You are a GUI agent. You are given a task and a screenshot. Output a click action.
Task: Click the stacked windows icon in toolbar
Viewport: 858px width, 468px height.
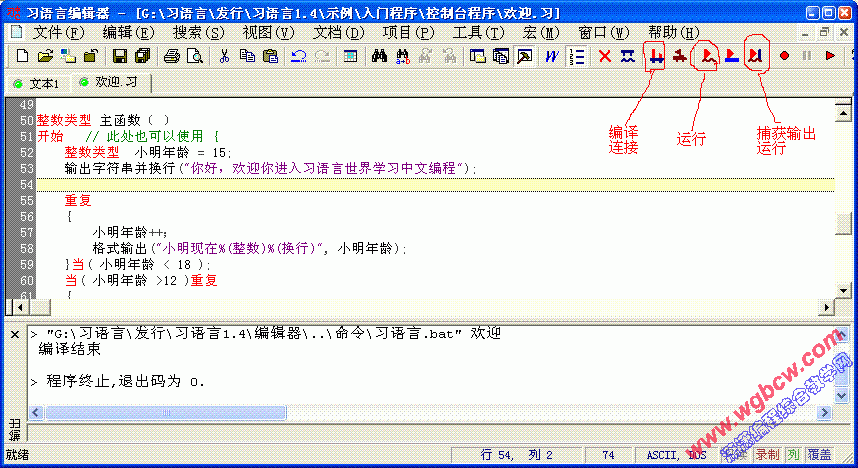(501, 56)
